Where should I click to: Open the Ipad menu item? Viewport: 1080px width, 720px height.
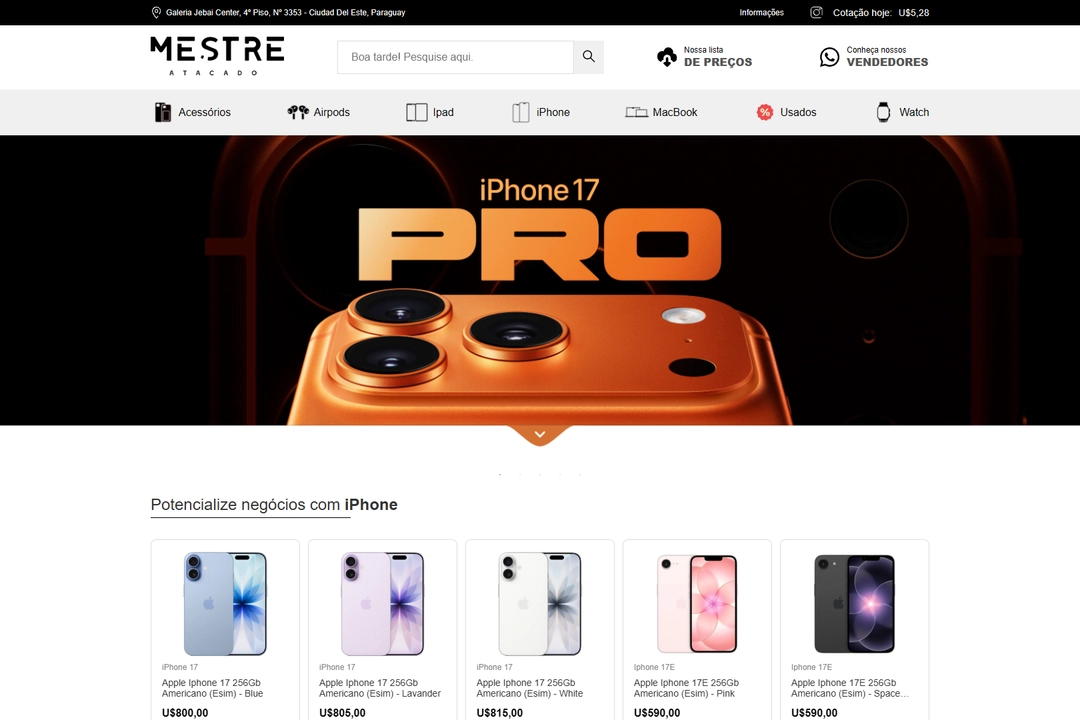coord(430,112)
